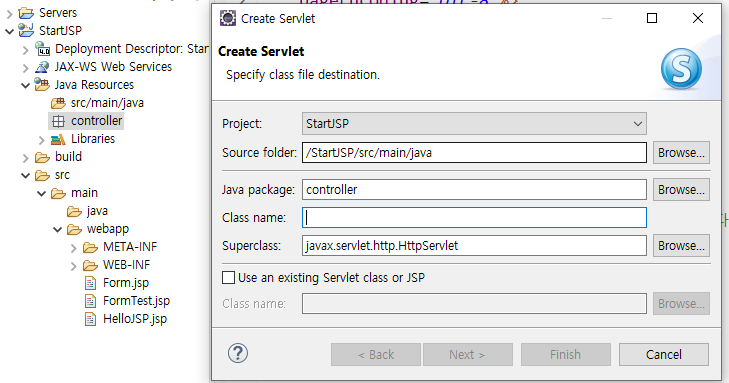Click the src folder icon

pos(42,175)
